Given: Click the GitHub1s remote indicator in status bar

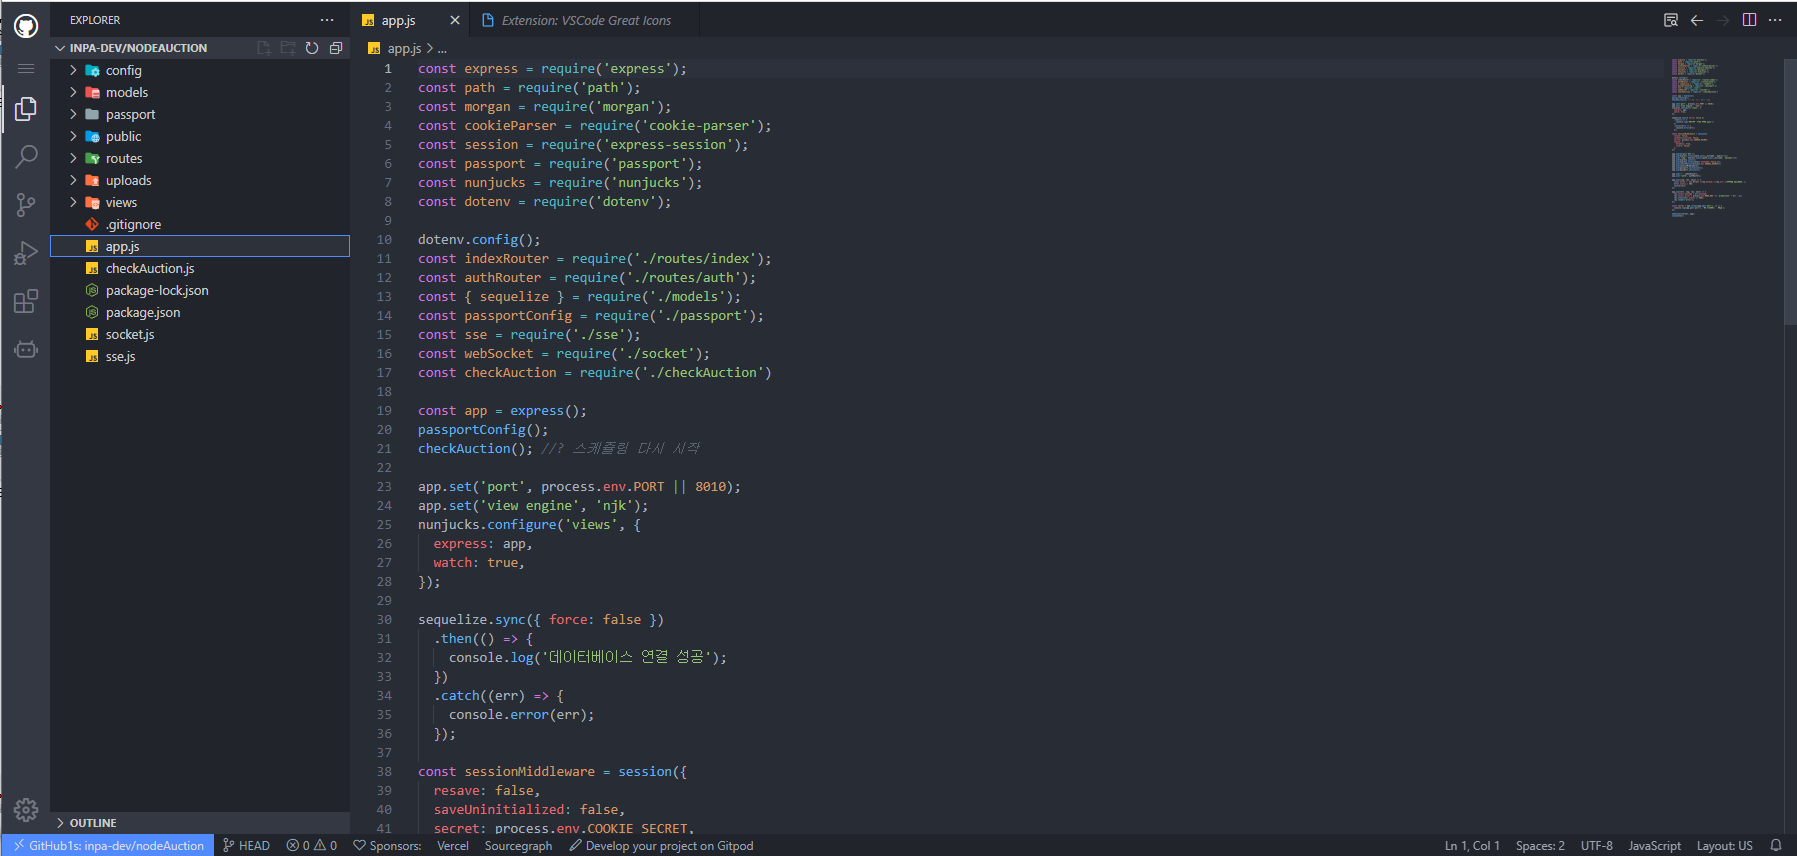Looking at the screenshot, I should click(108, 846).
